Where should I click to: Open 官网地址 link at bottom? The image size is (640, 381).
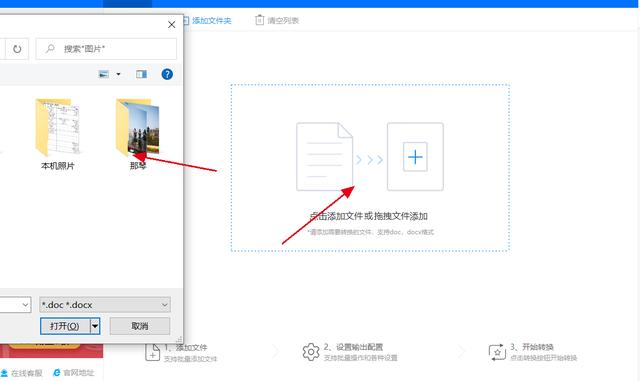[x=74, y=373]
